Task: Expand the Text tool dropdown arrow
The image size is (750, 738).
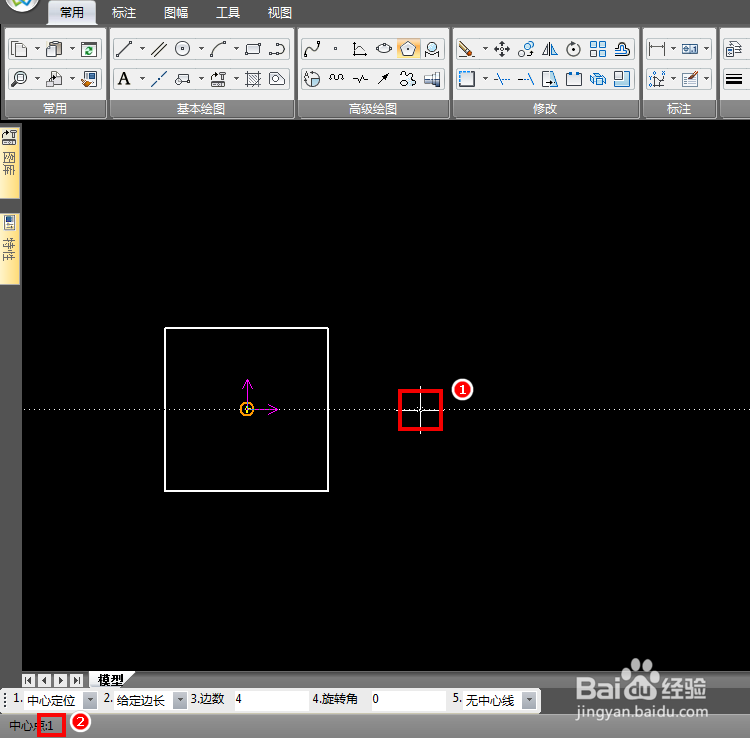Action: [x=143, y=78]
